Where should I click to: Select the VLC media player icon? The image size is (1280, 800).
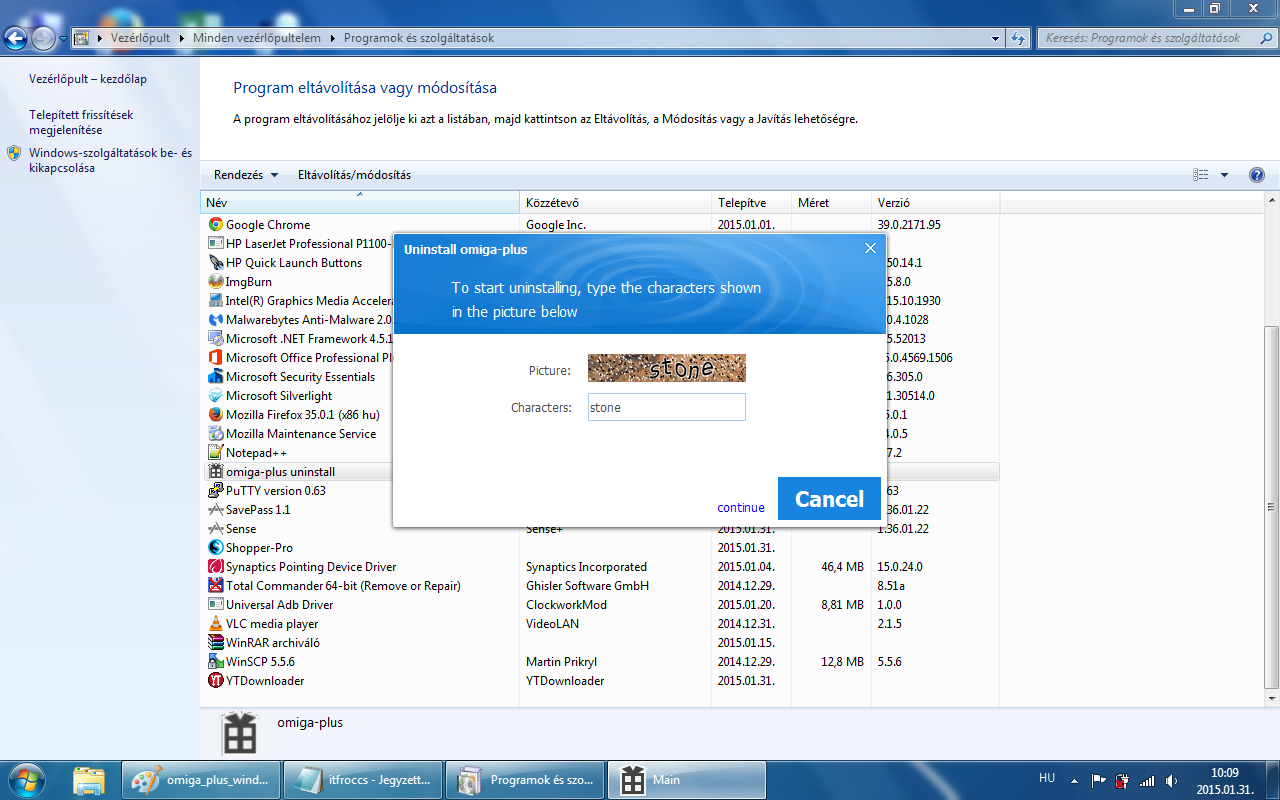click(215, 624)
